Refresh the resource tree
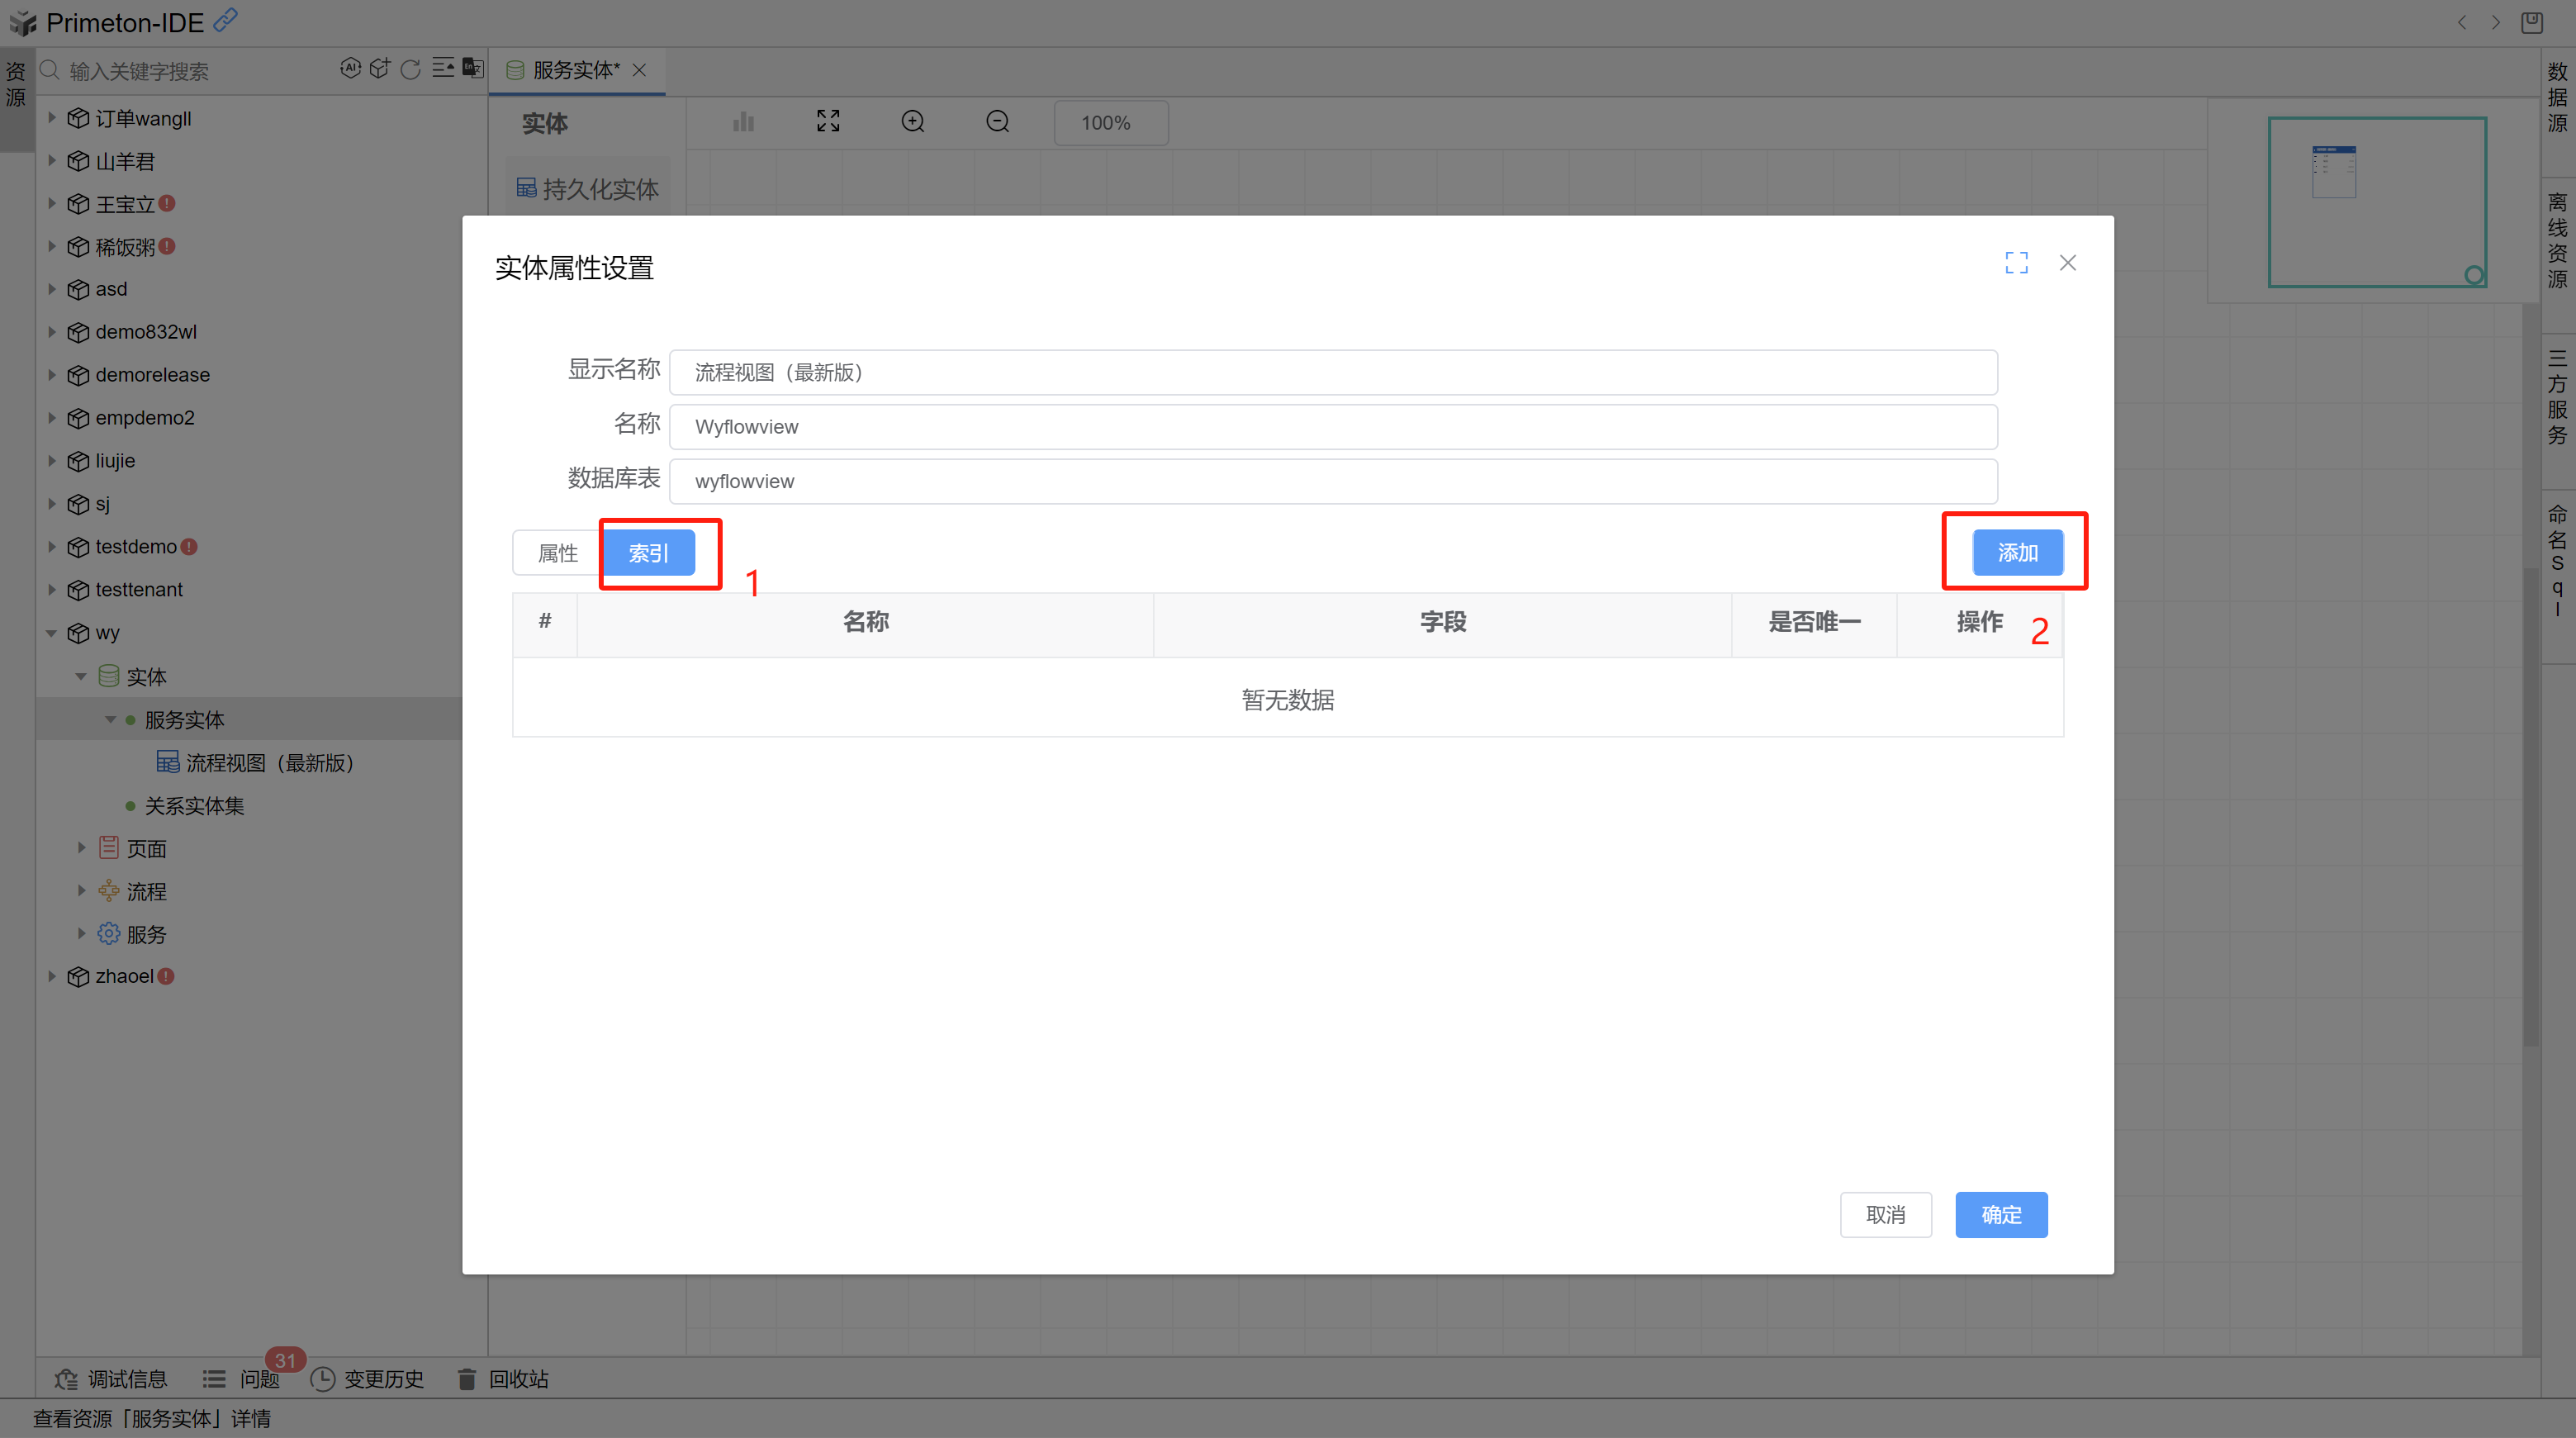The width and height of the screenshot is (2576, 1438). 410,69
